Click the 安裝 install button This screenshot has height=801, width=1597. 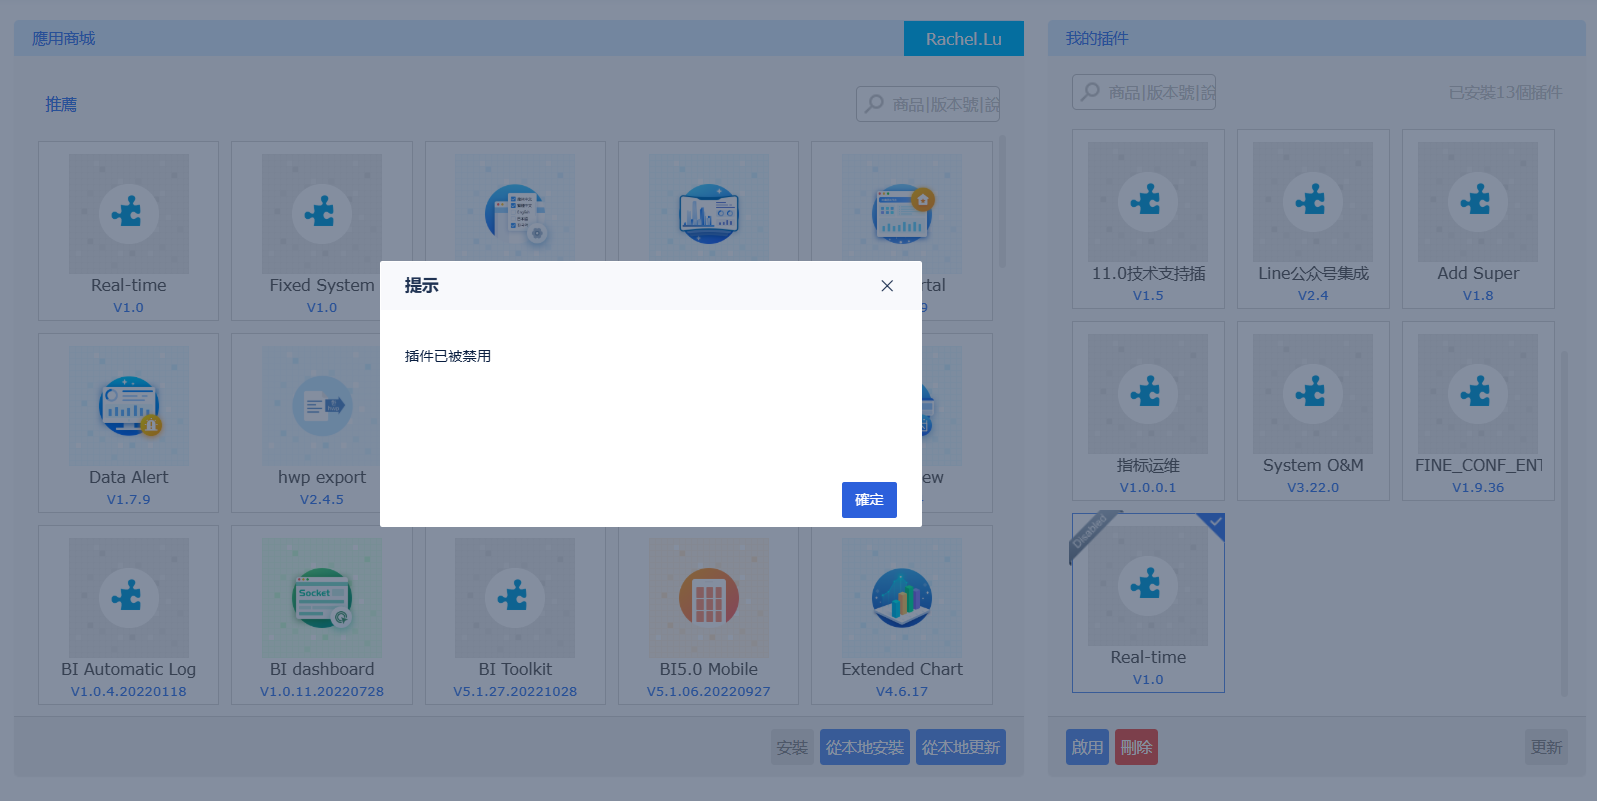point(792,747)
